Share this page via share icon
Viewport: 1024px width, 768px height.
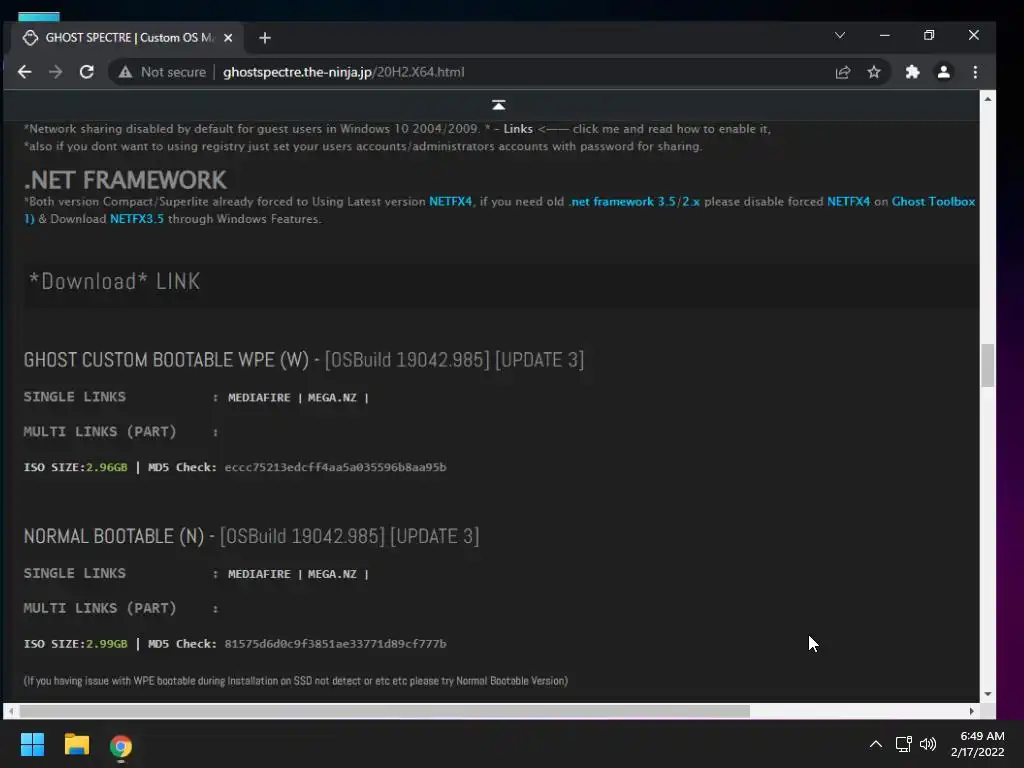843,72
